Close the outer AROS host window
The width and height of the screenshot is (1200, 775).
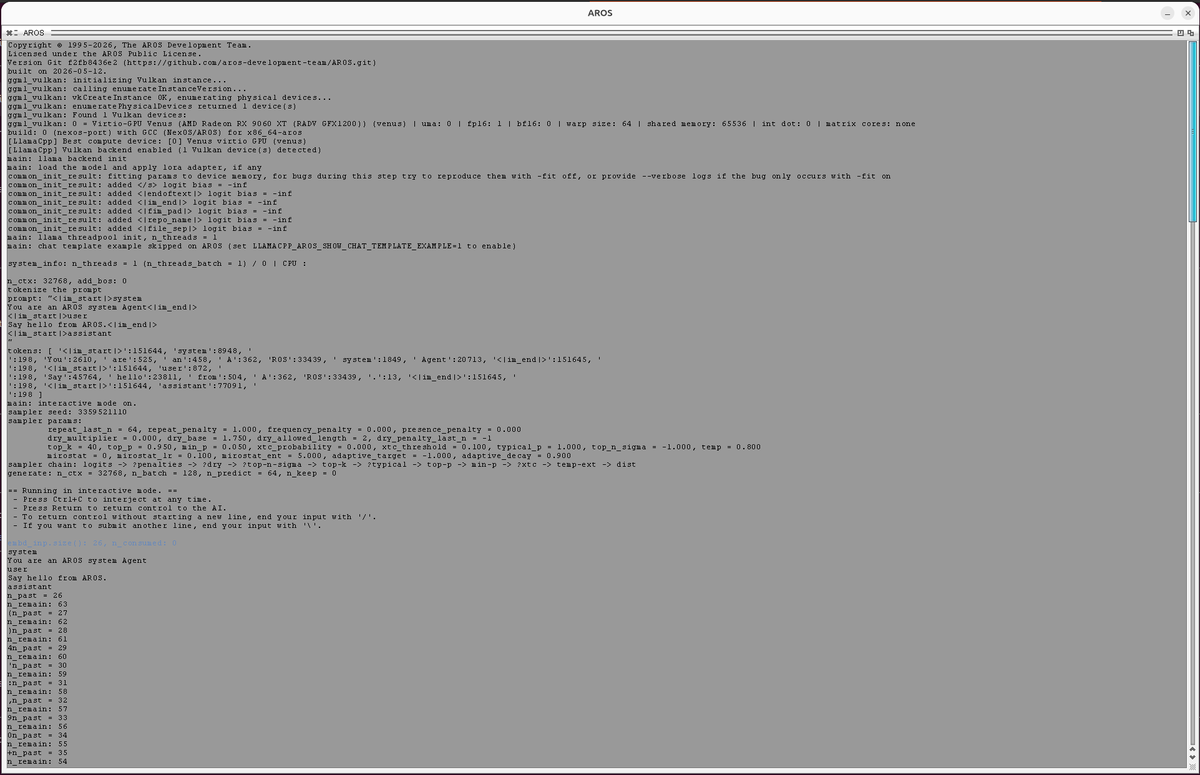click(x=1187, y=13)
